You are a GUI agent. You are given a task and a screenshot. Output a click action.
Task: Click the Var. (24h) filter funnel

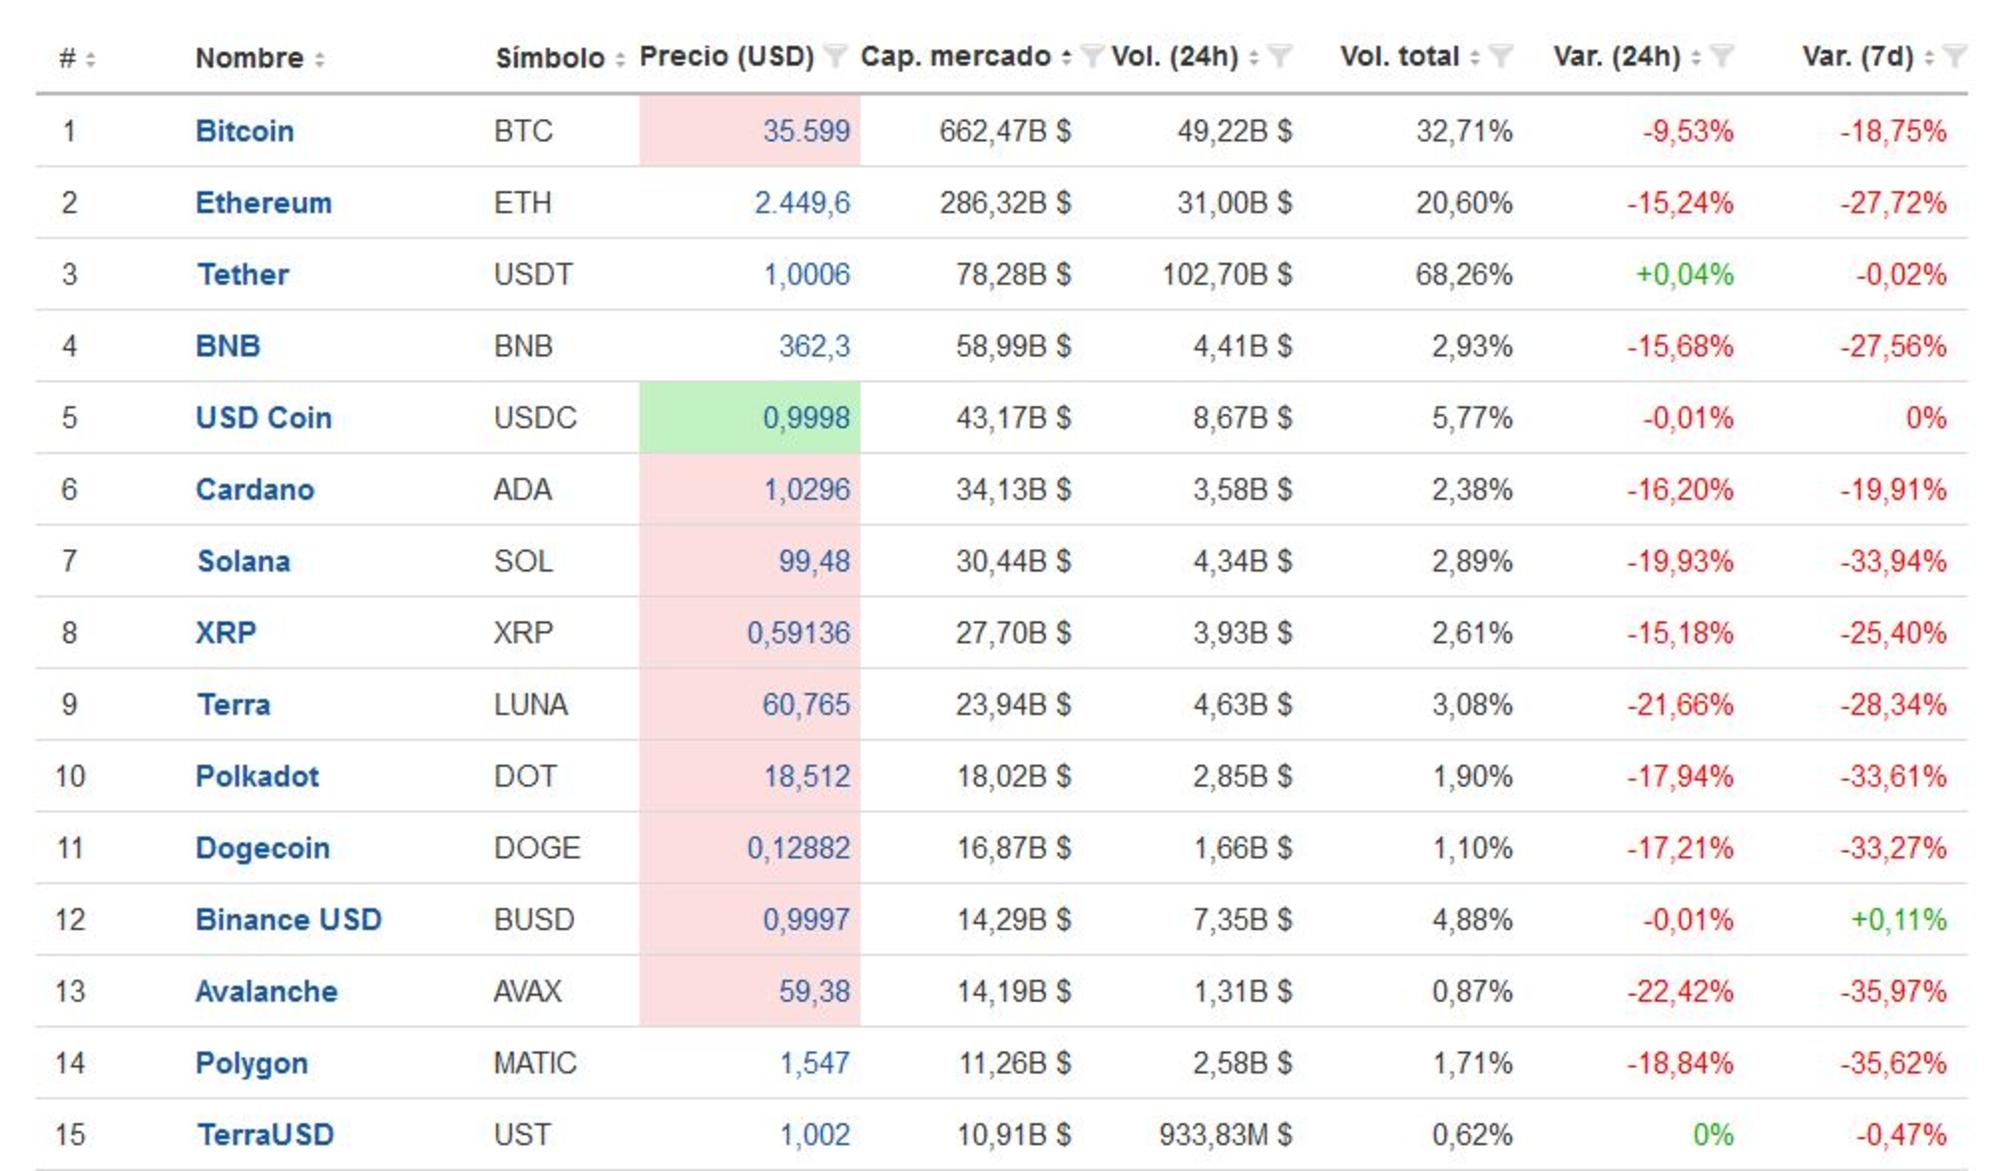(x=1721, y=57)
